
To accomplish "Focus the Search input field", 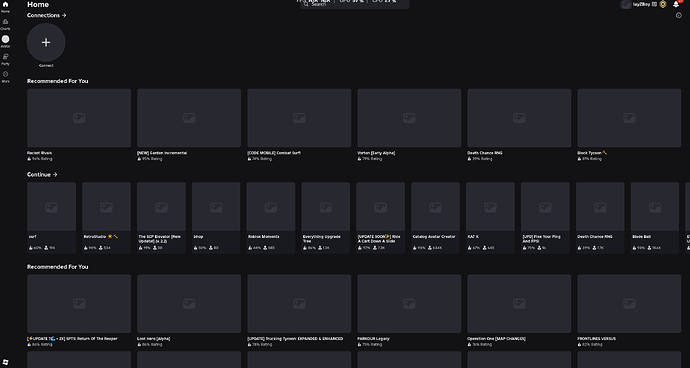I will click(x=355, y=4).
